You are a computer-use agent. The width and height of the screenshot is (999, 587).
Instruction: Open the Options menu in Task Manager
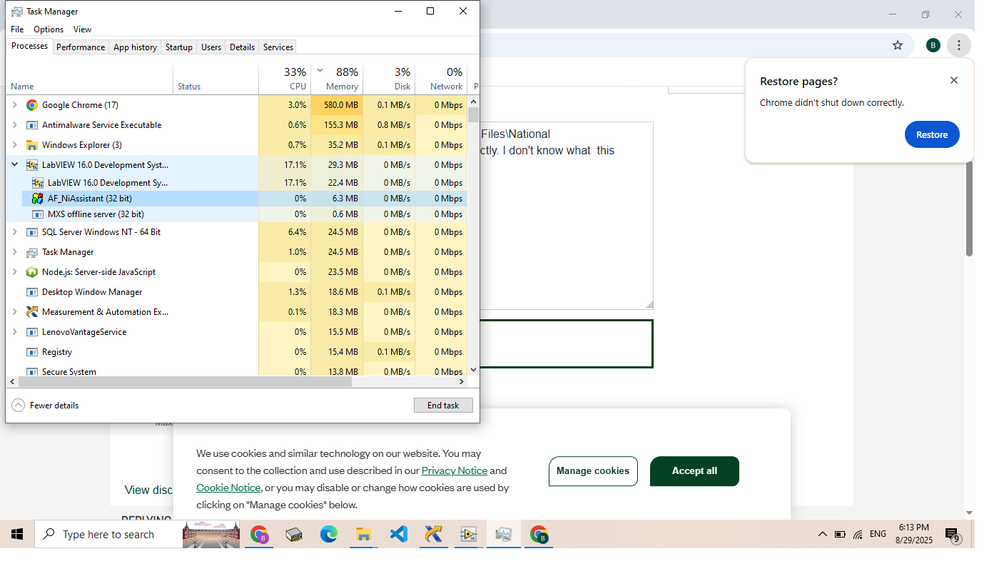click(48, 29)
